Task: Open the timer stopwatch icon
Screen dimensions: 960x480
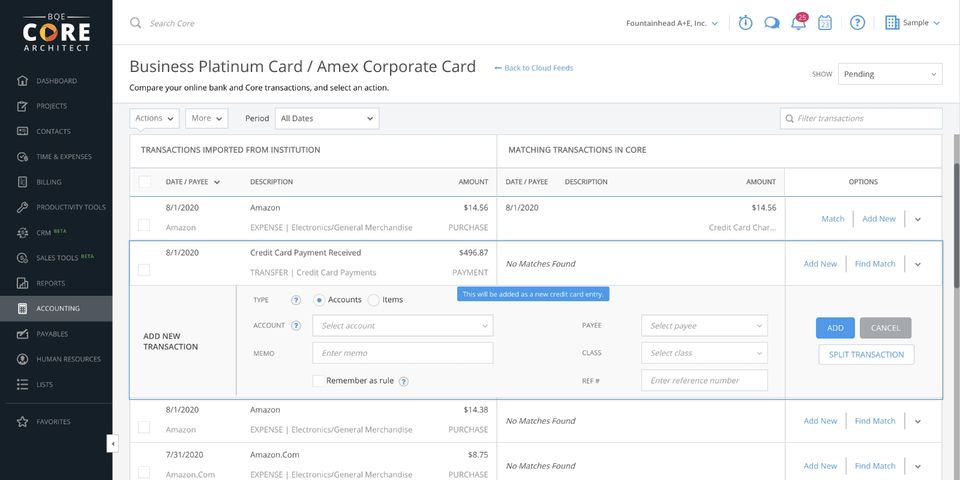Action: tap(746, 23)
